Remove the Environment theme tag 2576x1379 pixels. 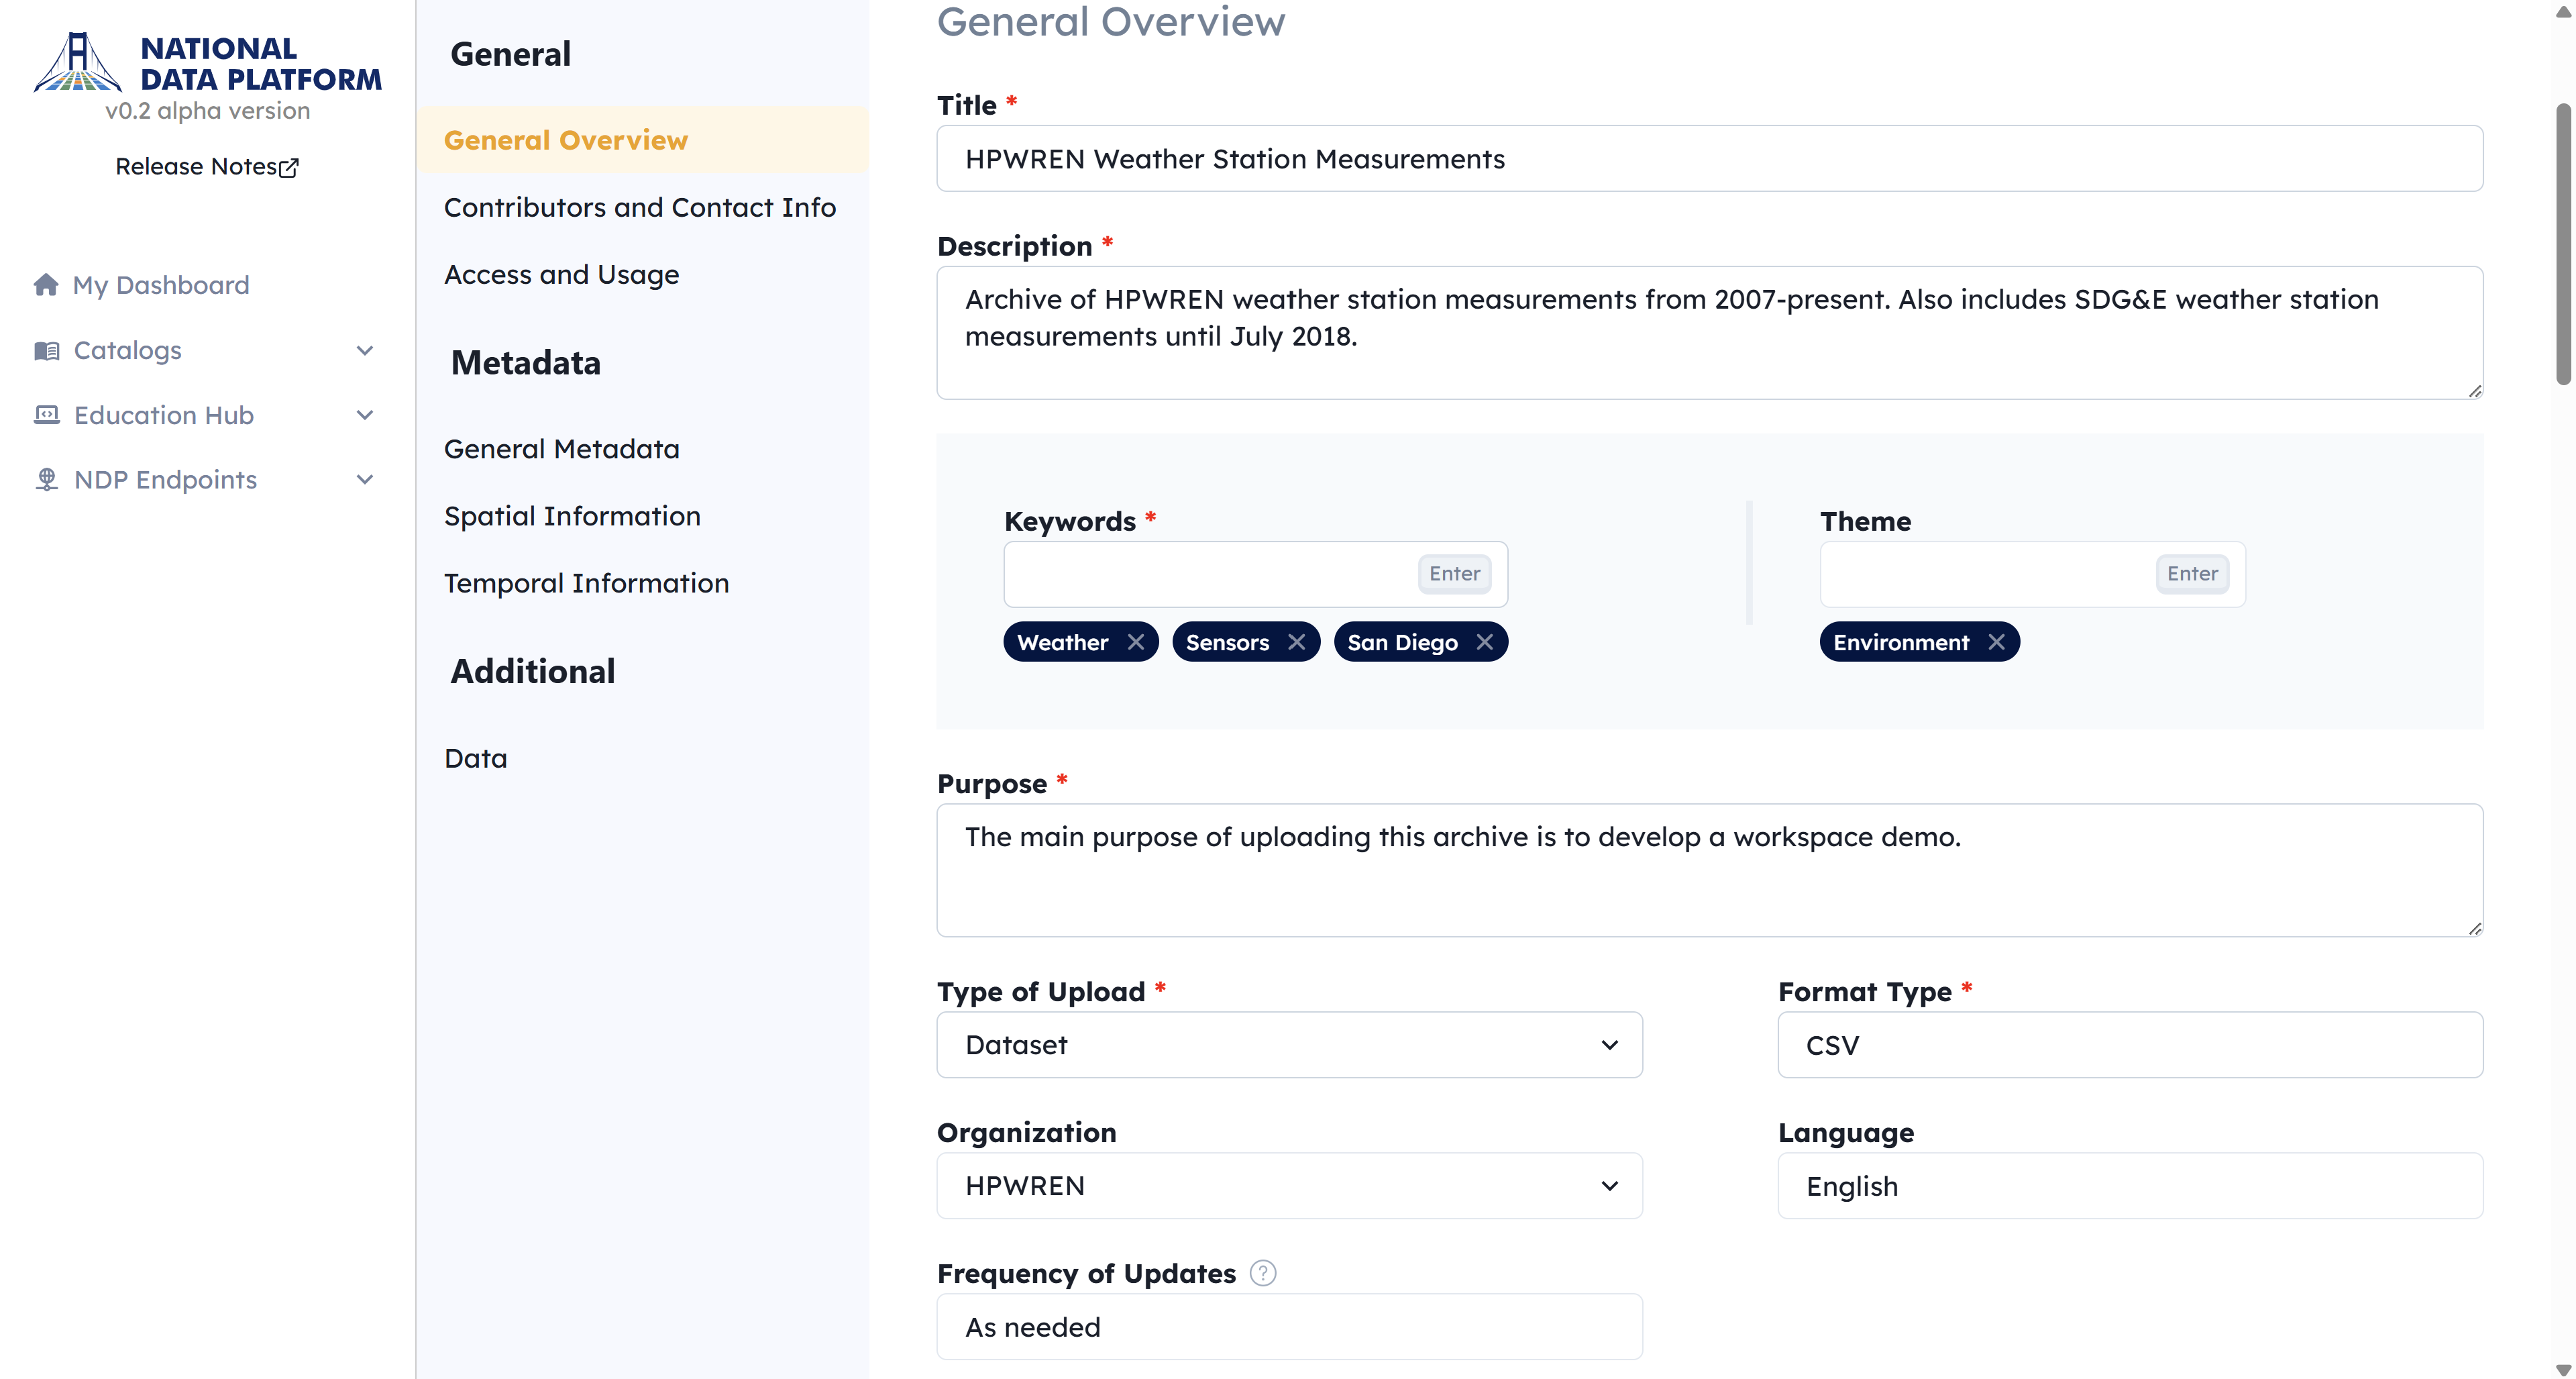point(1996,642)
